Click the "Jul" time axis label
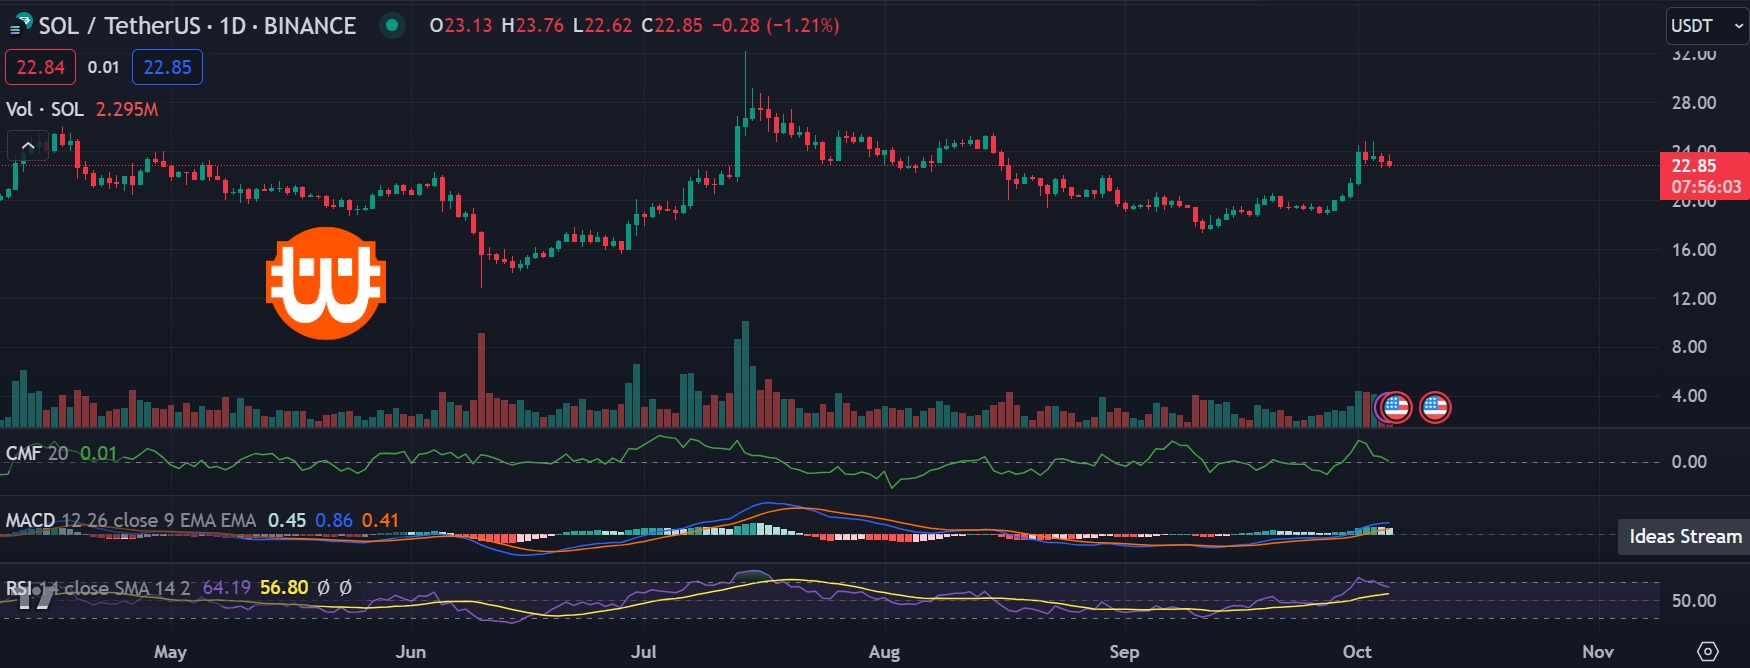The width and height of the screenshot is (1750, 668). 644,652
